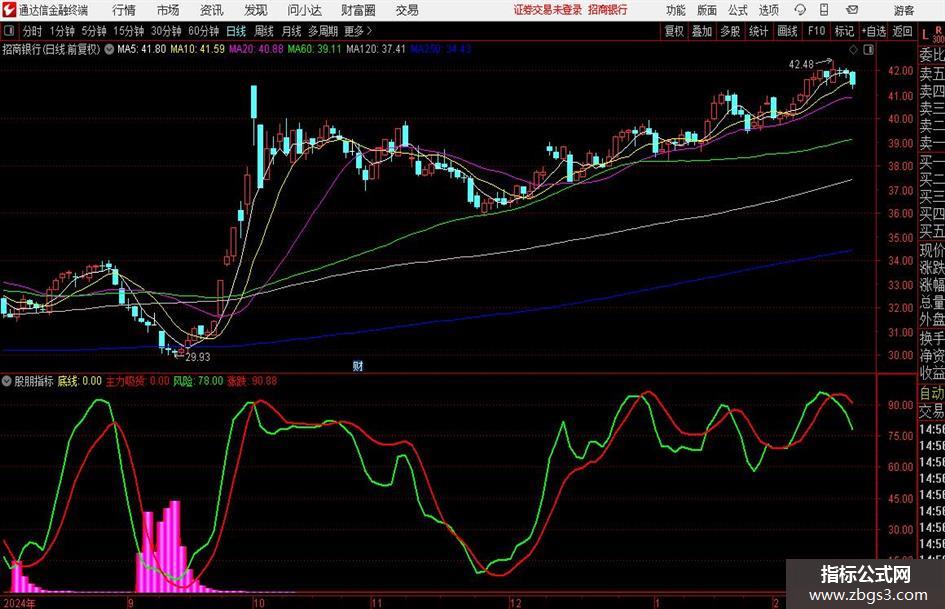The height and width of the screenshot is (609, 945).
Task: Expand the 更多 periods chevron
Action: [x=359, y=31]
